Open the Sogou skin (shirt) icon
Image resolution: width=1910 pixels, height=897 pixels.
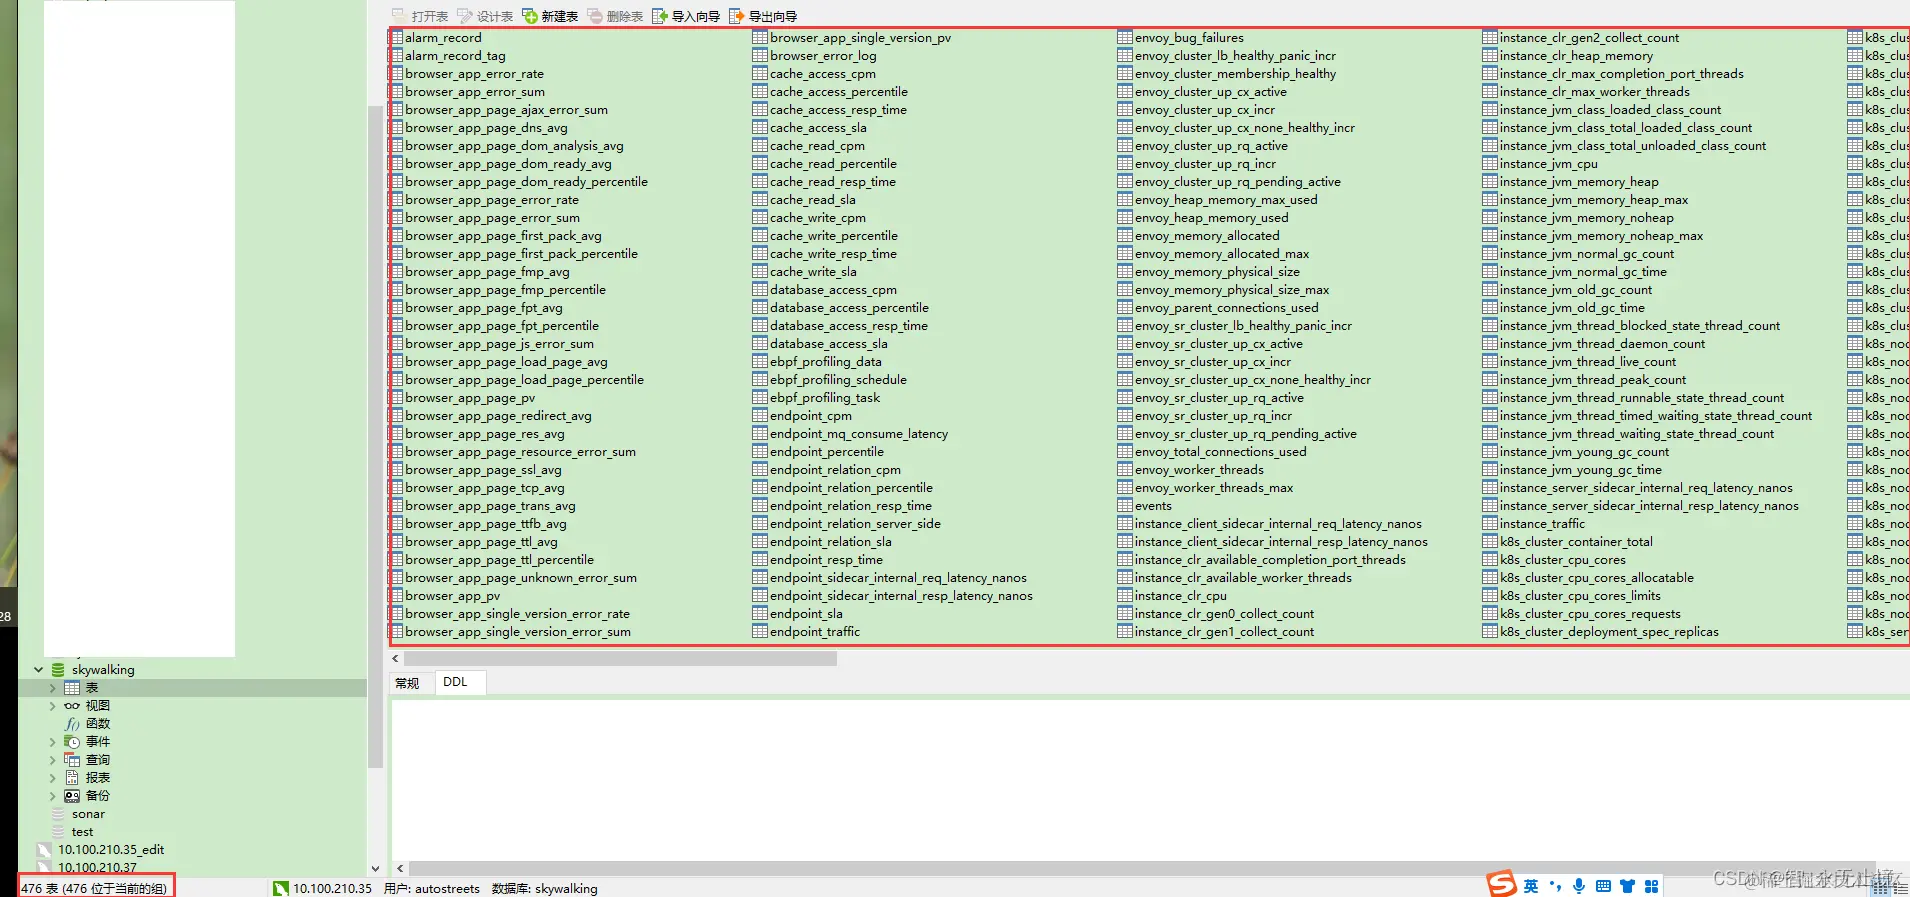(x=1627, y=886)
